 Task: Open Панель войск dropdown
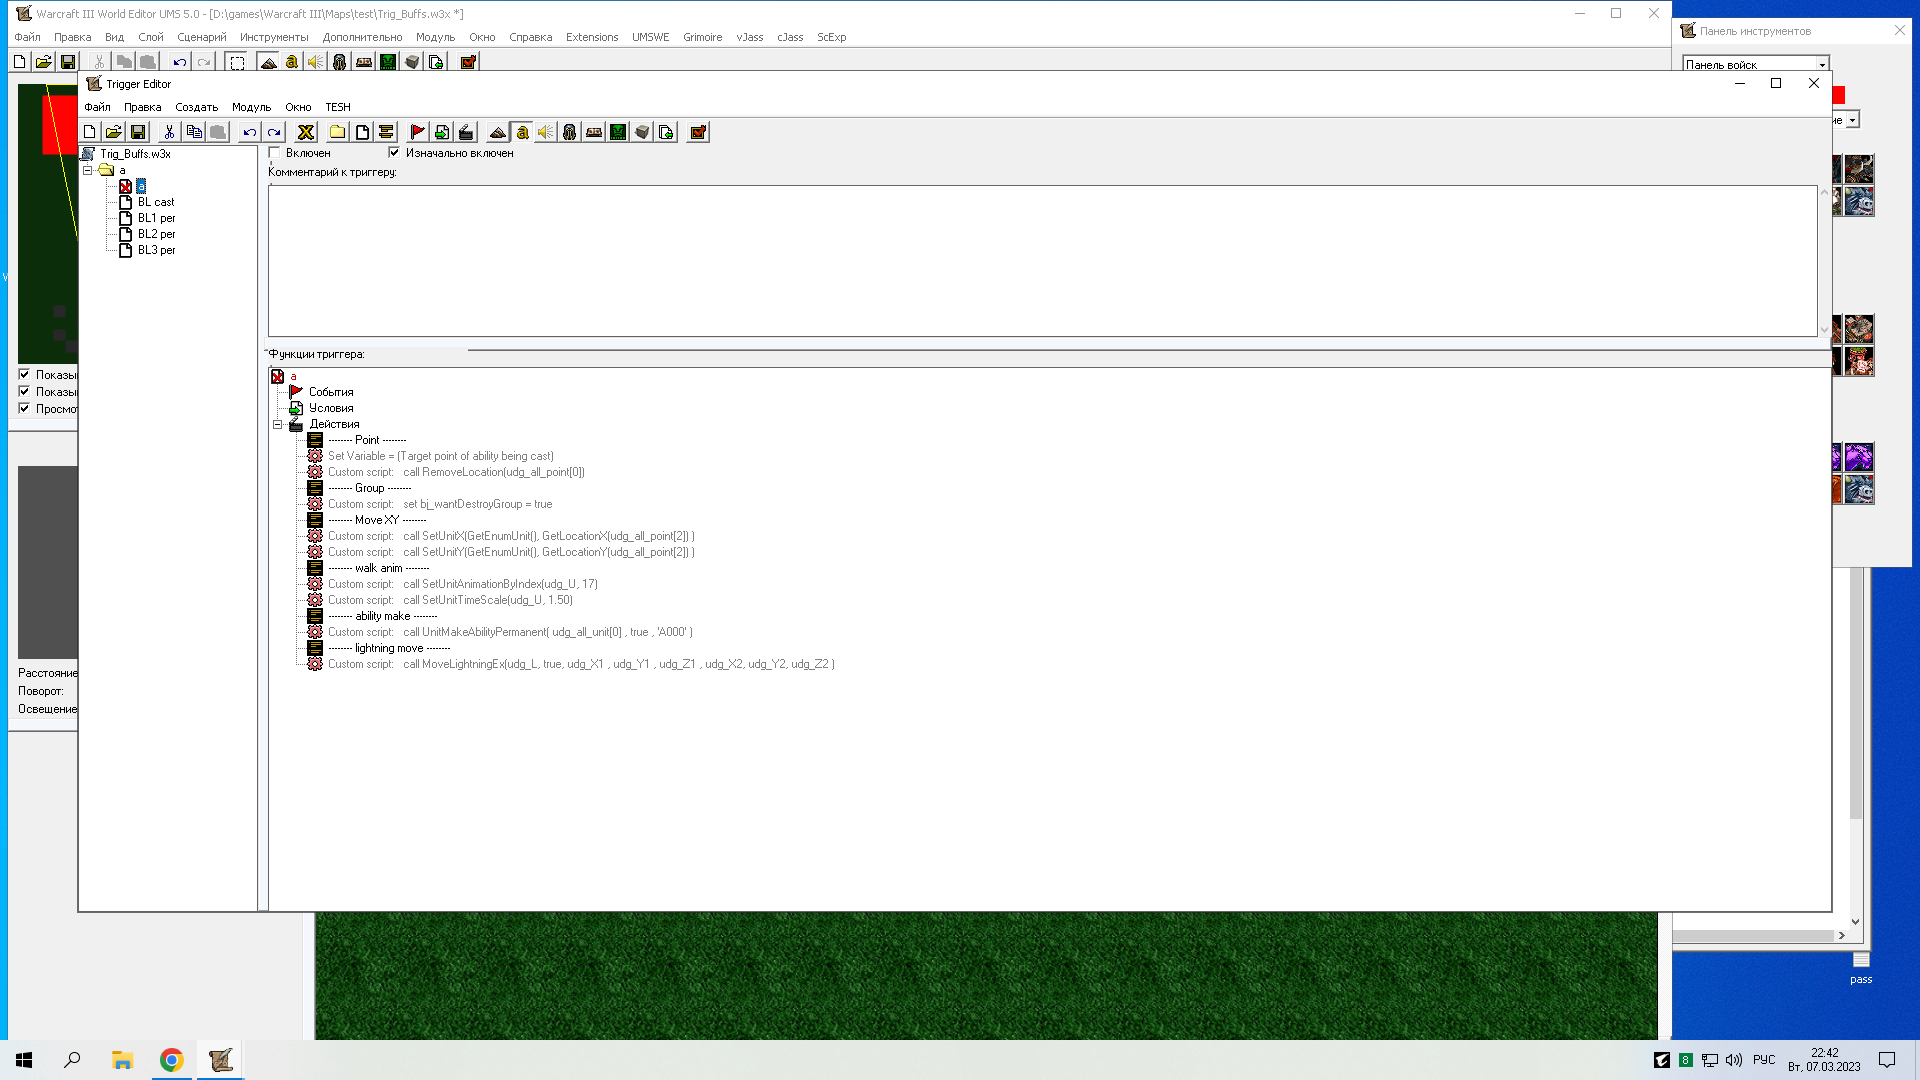pyautogui.click(x=1822, y=65)
